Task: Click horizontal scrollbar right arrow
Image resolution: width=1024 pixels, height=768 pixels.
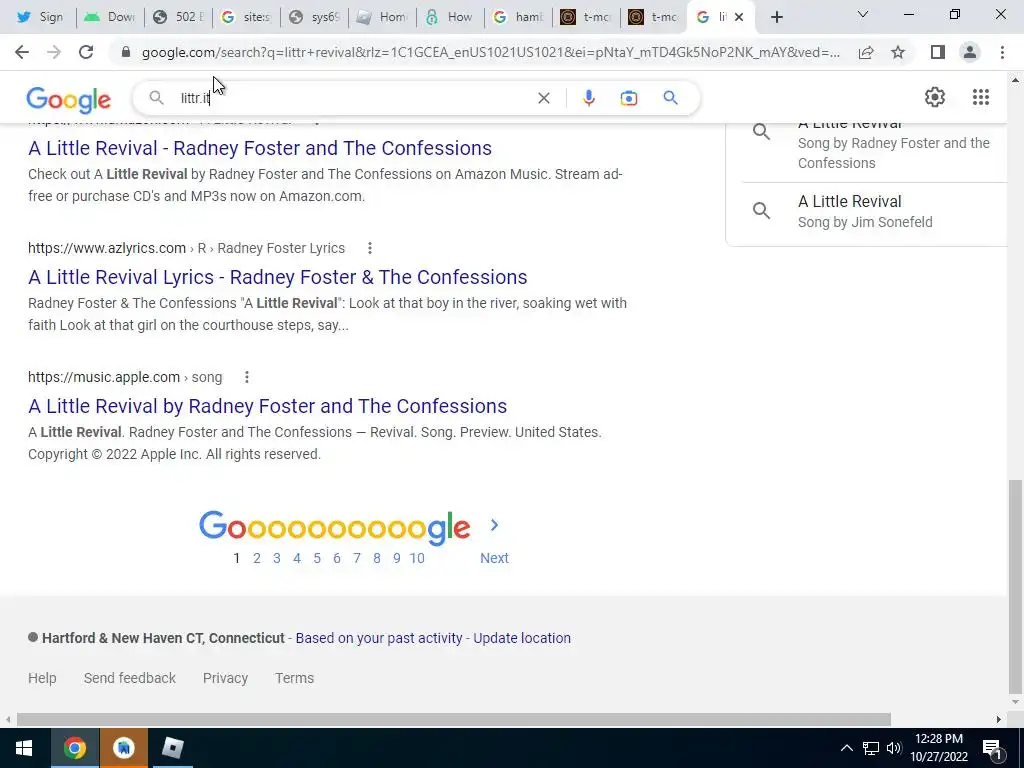Action: pos(999,720)
